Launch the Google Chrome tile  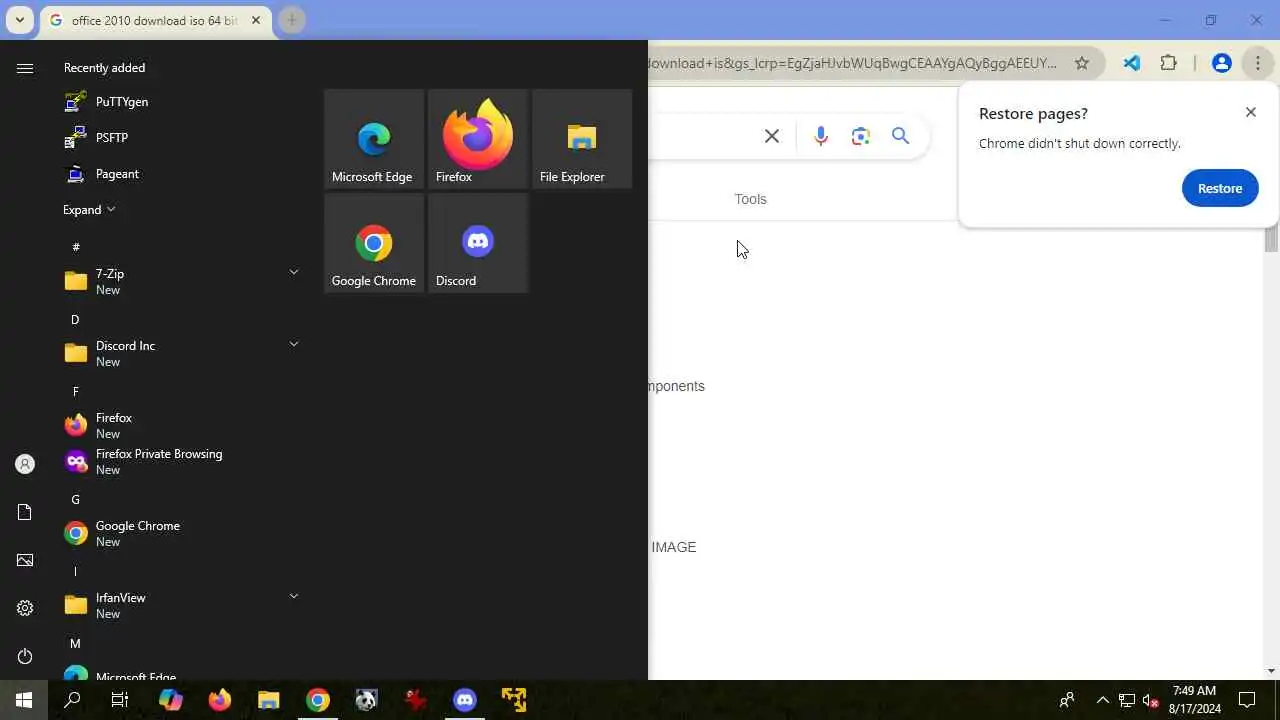tap(374, 243)
